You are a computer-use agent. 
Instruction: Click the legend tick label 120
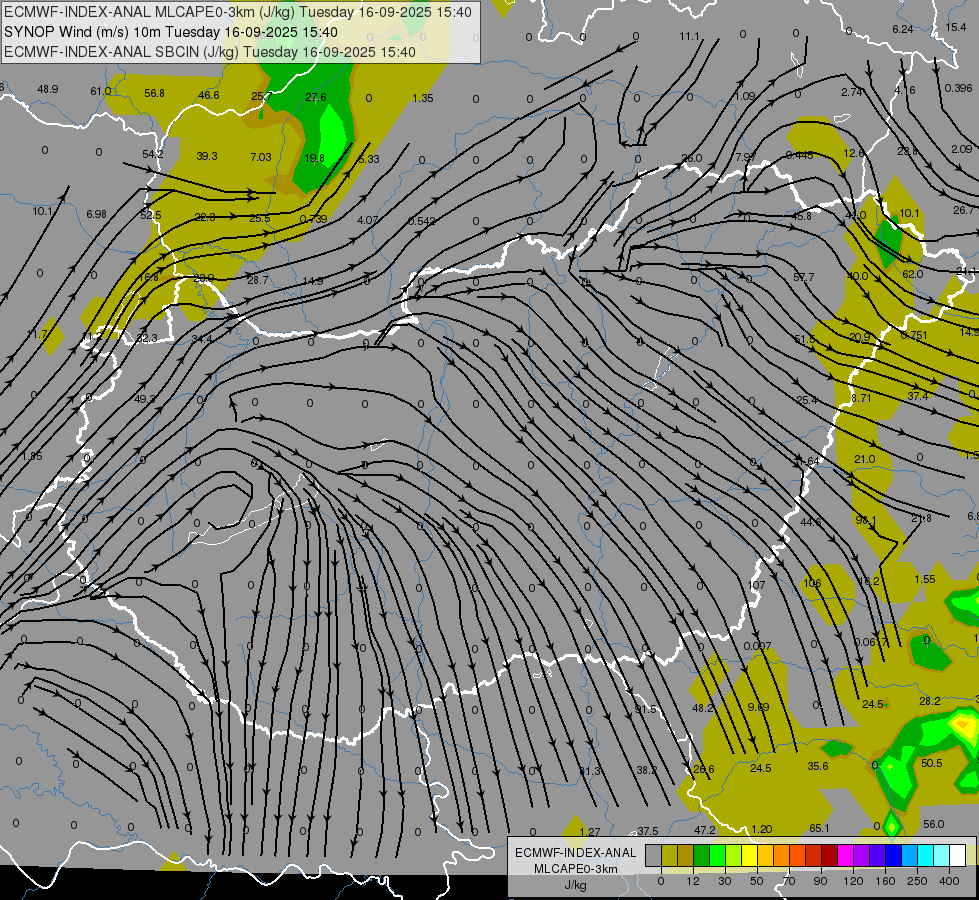[x=854, y=881]
